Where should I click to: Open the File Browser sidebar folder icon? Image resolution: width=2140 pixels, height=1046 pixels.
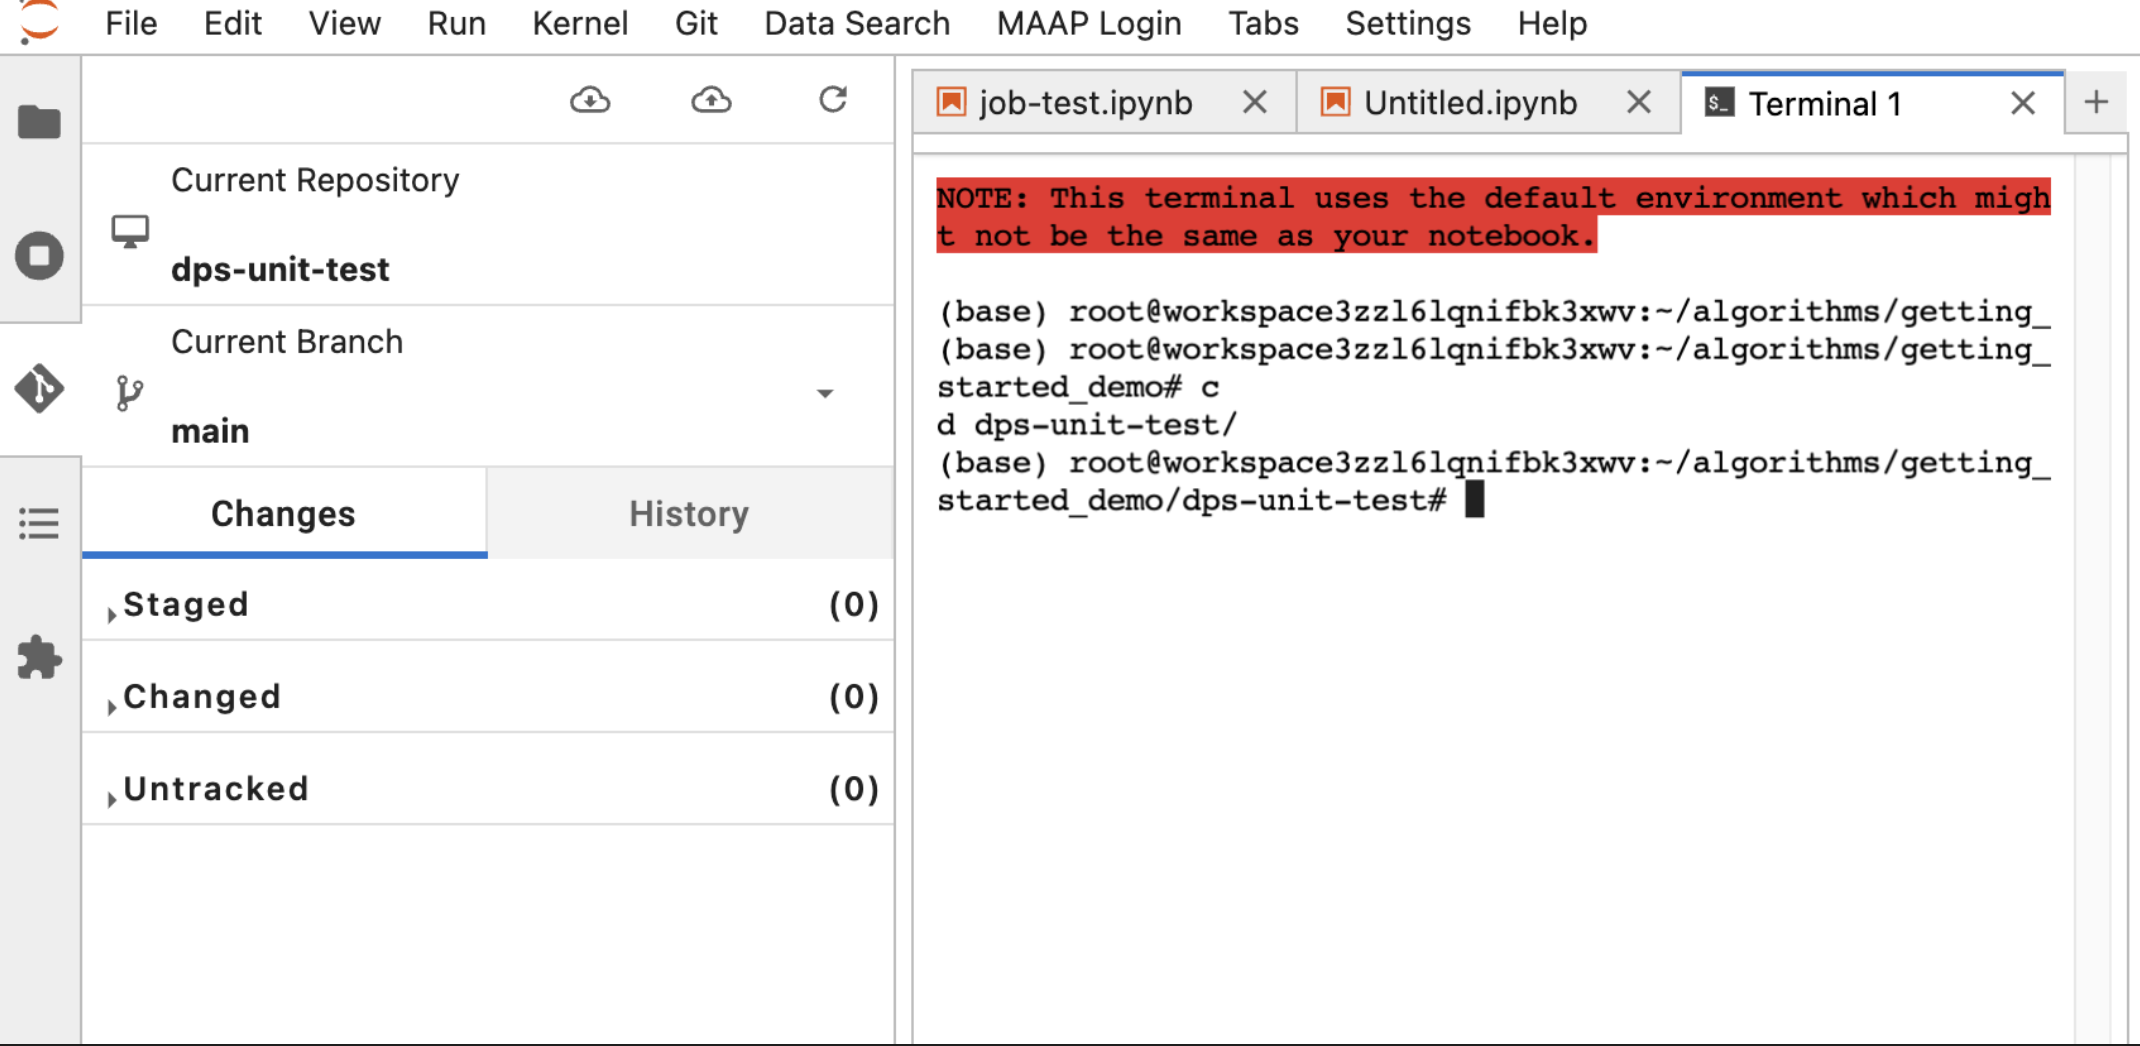click(x=40, y=122)
